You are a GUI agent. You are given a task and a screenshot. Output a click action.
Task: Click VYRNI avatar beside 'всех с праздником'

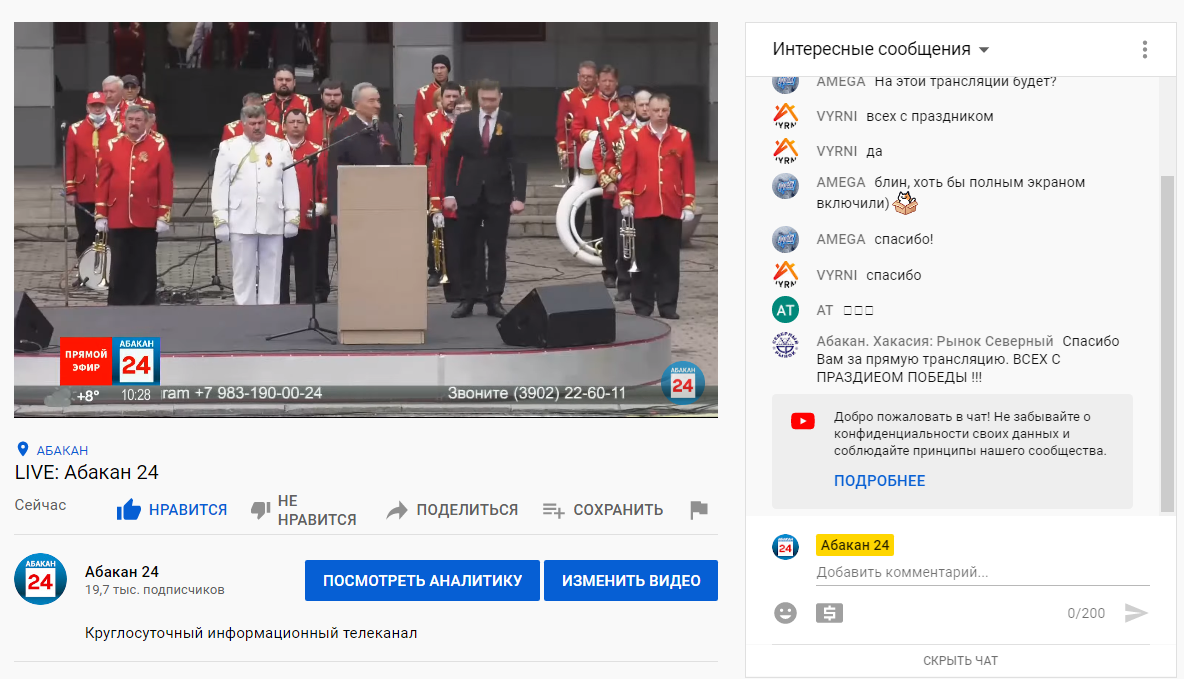[785, 116]
